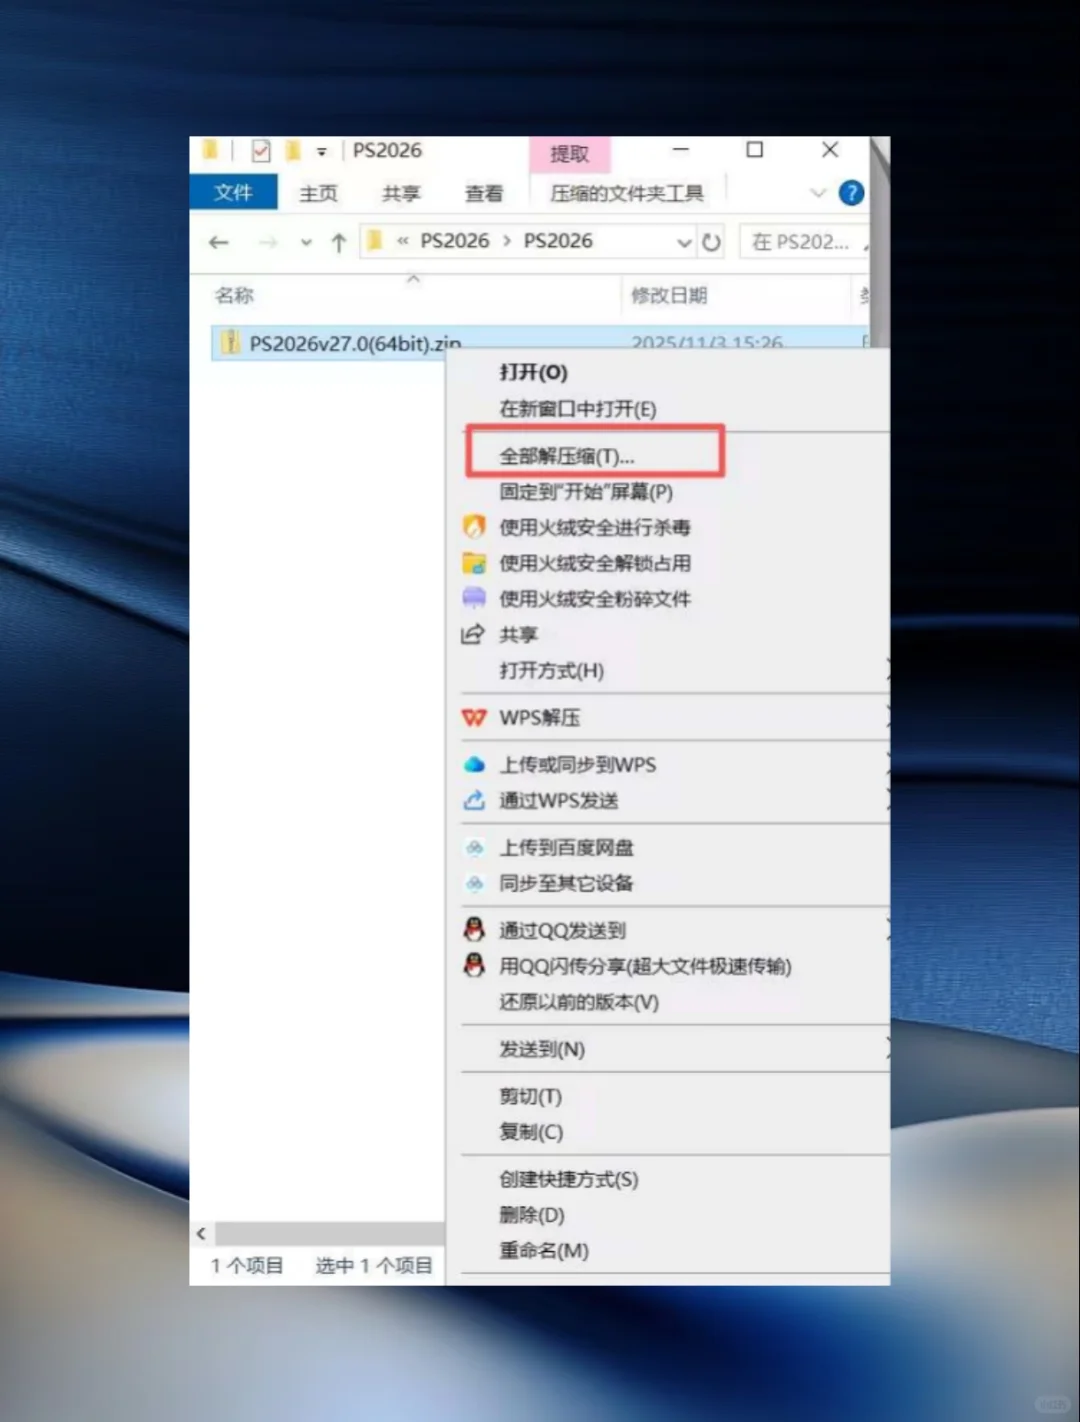1080x1422 pixels.
Task: Copy the file using 复制(C)
Action: 529,1132
